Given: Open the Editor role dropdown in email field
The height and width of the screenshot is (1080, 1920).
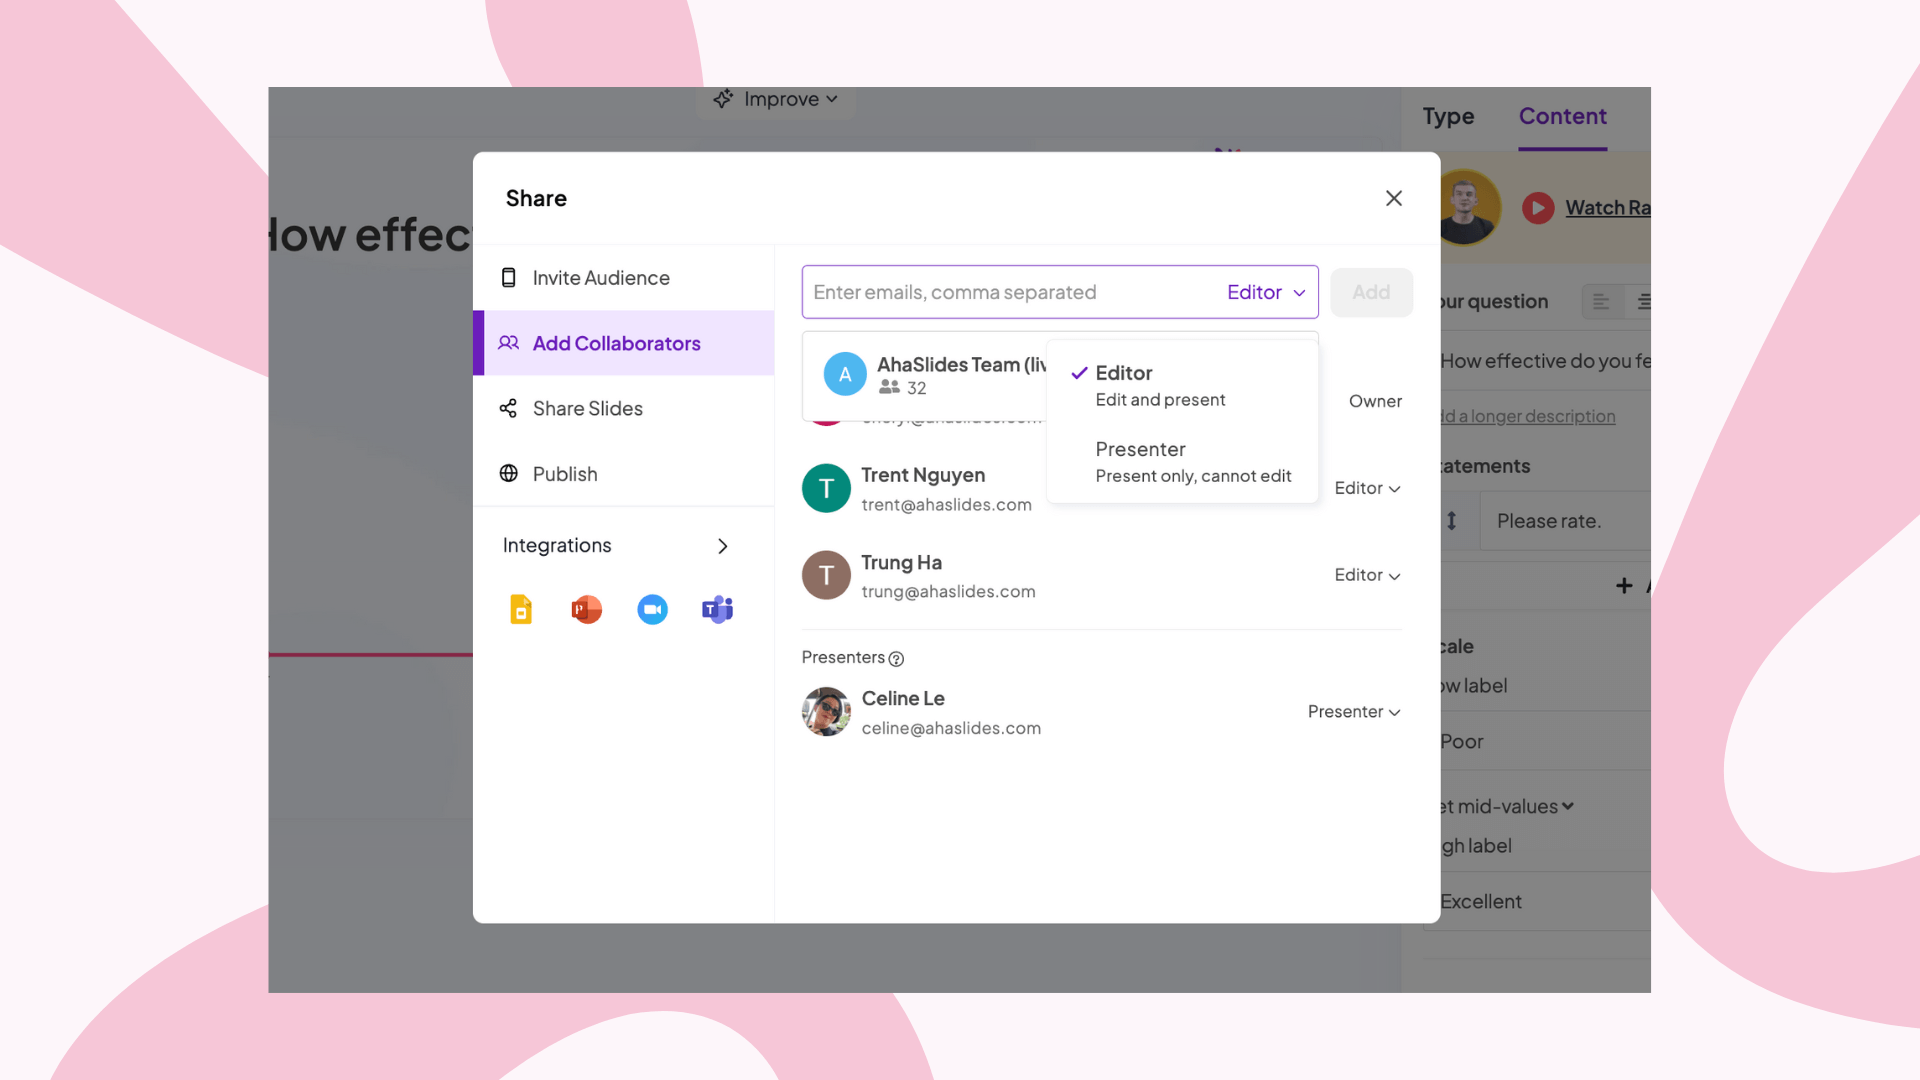Looking at the screenshot, I should (1266, 293).
